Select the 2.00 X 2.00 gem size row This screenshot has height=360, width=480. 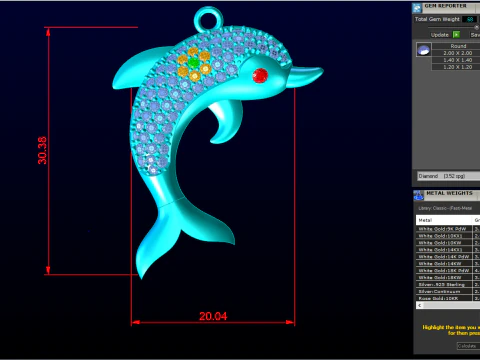point(456,53)
